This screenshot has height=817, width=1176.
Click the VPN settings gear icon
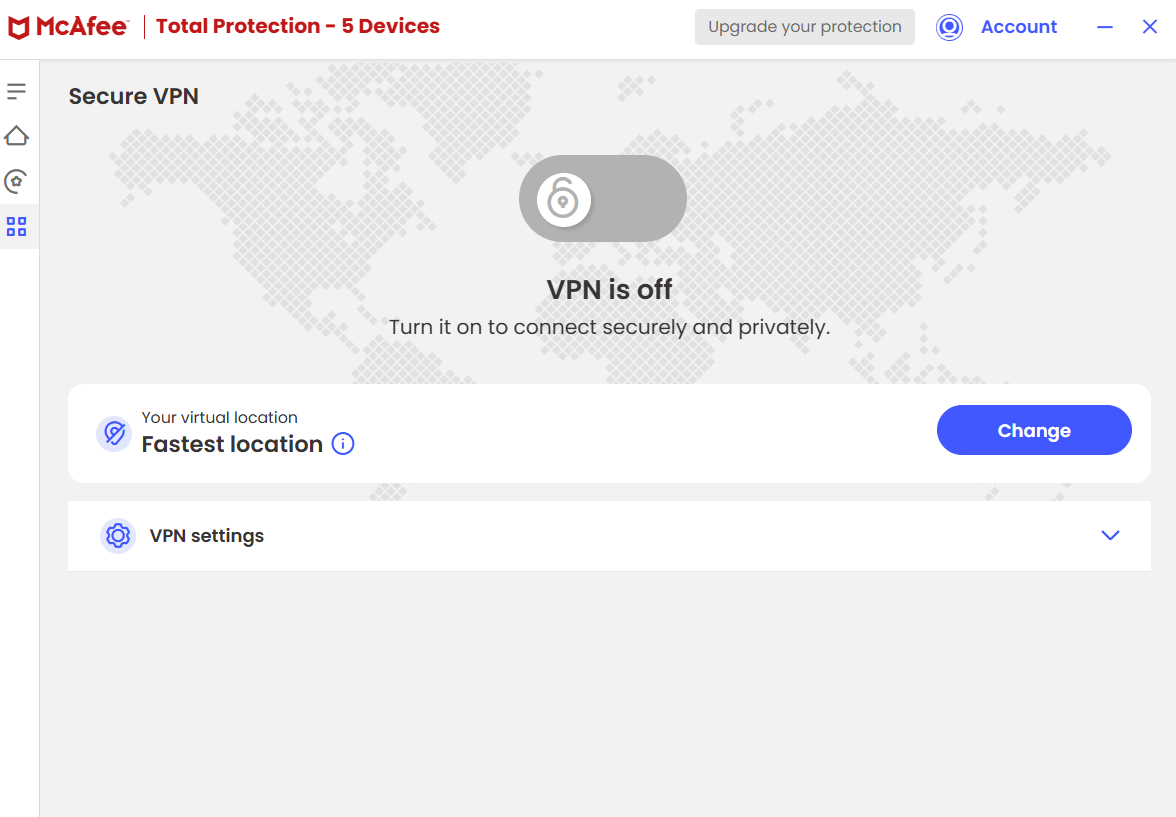pos(118,536)
